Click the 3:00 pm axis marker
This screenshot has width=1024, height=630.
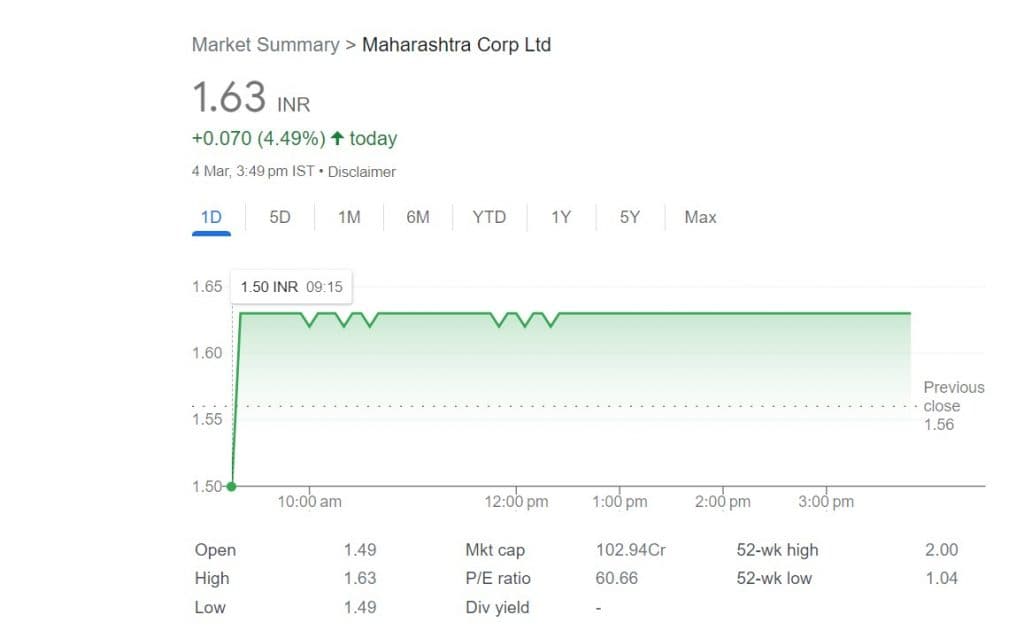(x=827, y=502)
